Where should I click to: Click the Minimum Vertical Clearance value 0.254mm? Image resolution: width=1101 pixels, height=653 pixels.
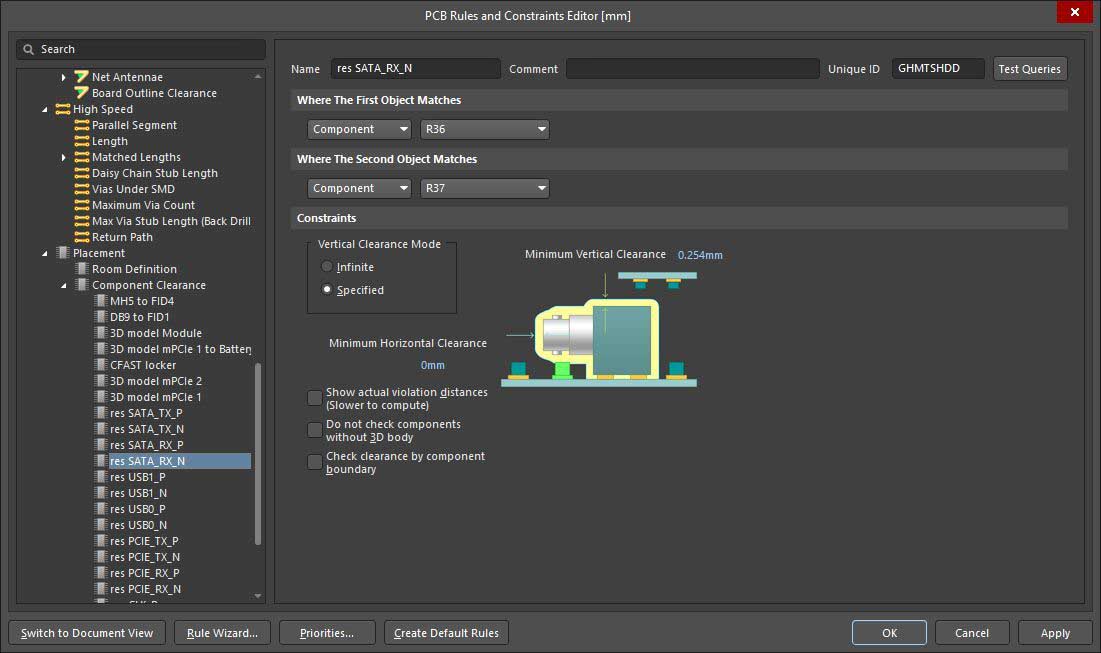700,255
